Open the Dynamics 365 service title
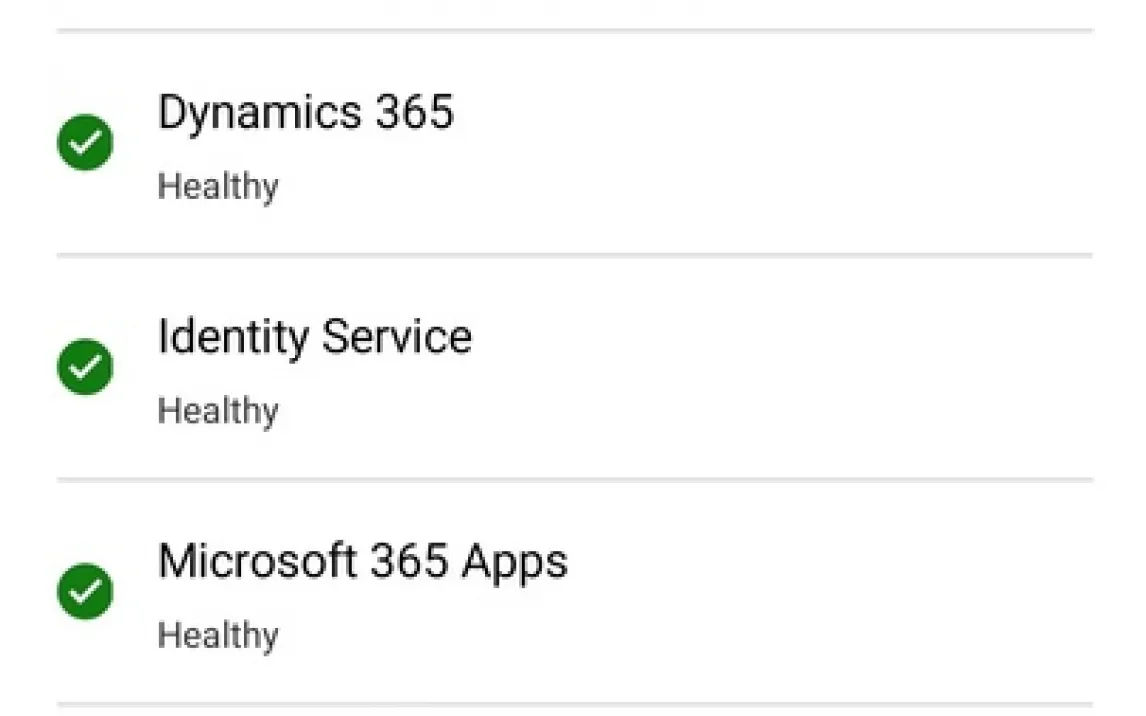Image resolution: width=1146 pixels, height=716 pixels. tap(305, 112)
